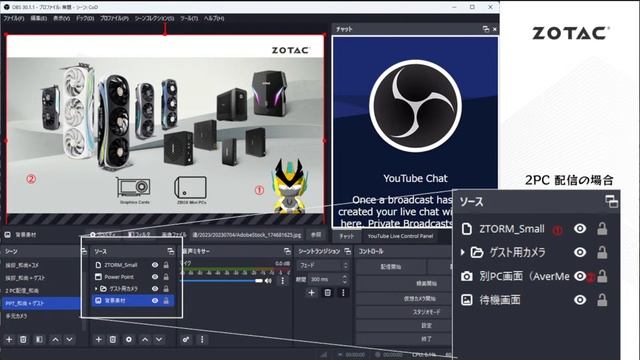Image resolution: width=640 pixels, height=360 pixels.
Task: Expand ゲスト用カメラ group in main Sources list
Action: [96, 289]
